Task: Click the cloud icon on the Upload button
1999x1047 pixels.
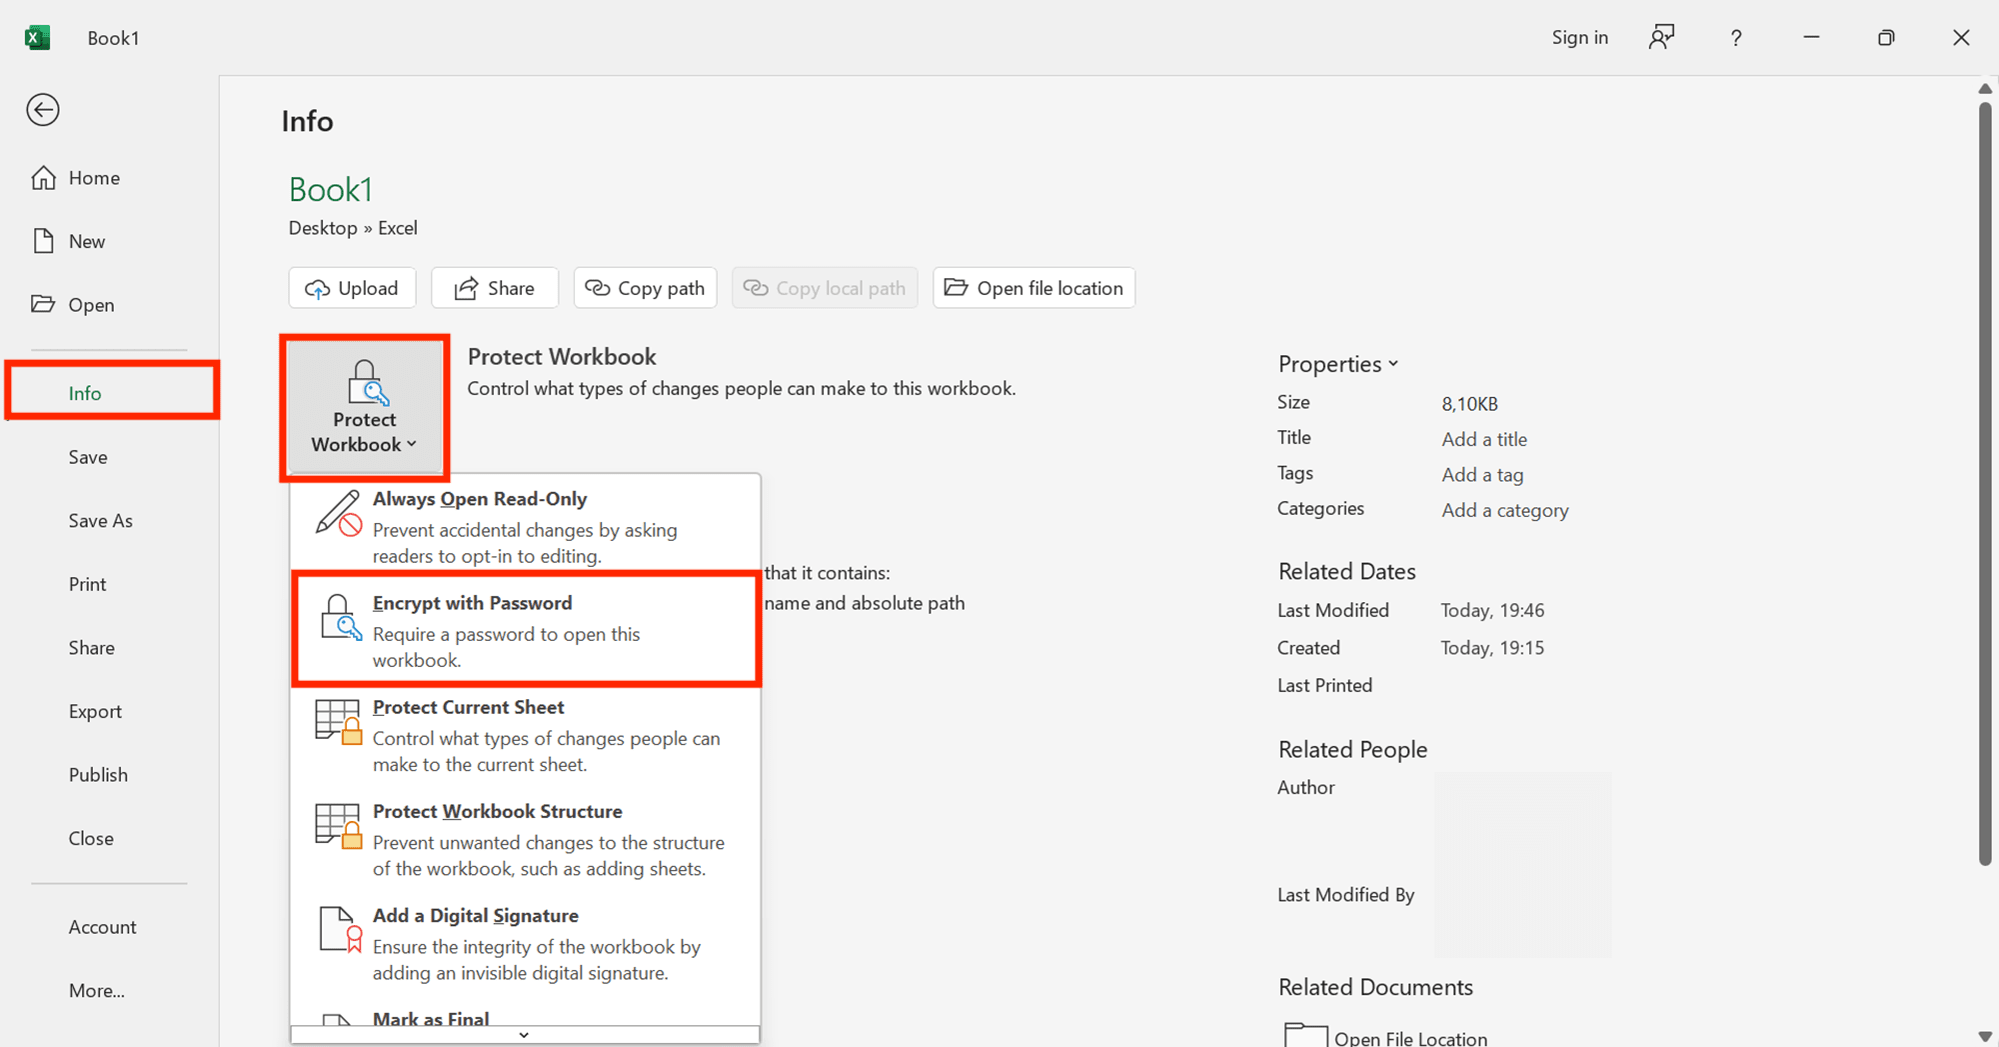Action: point(317,289)
